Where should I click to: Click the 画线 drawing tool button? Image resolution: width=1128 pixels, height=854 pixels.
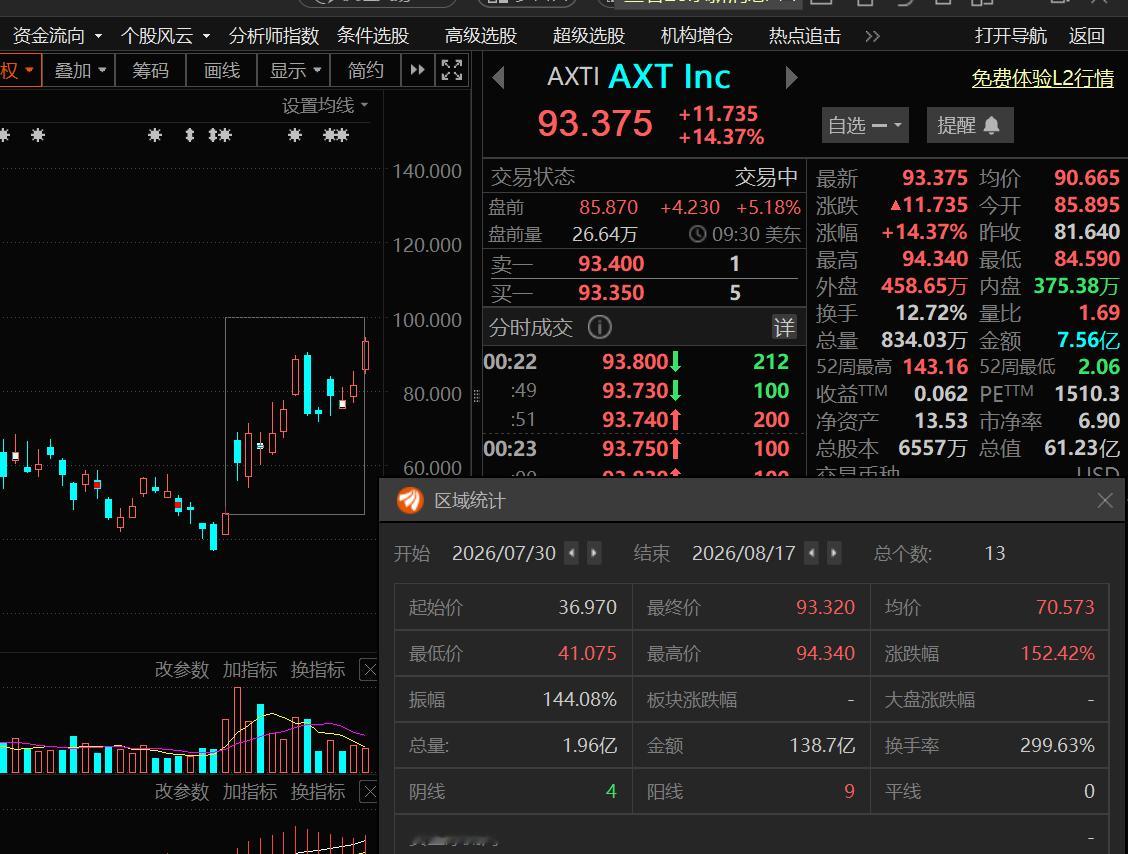click(222, 70)
